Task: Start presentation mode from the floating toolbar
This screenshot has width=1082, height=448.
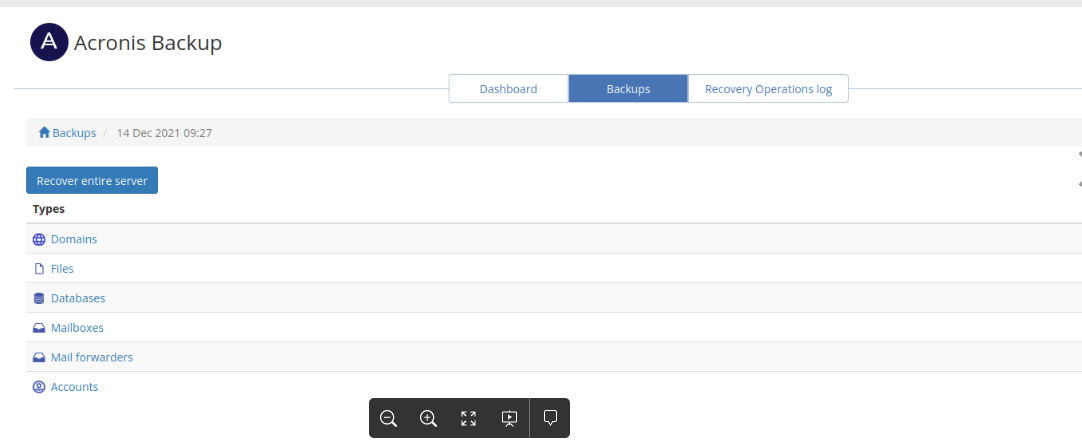Action: 509,418
